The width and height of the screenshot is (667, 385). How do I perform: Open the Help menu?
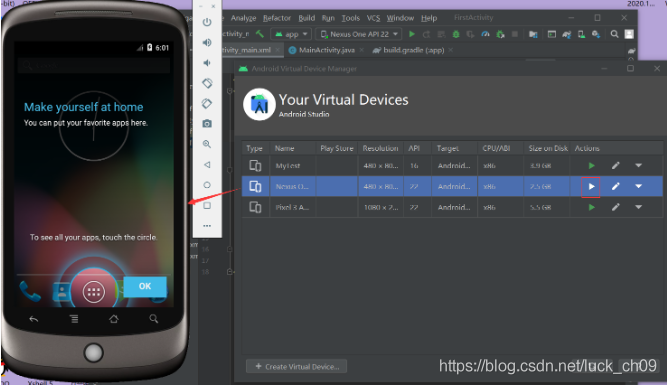[429, 18]
